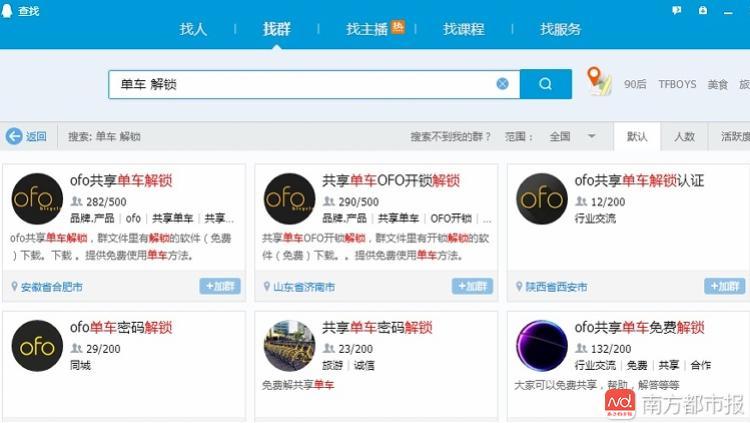Join the 安徽省合肥市 group with +加群
This screenshot has height=423, width=750.
pos(220,286)
